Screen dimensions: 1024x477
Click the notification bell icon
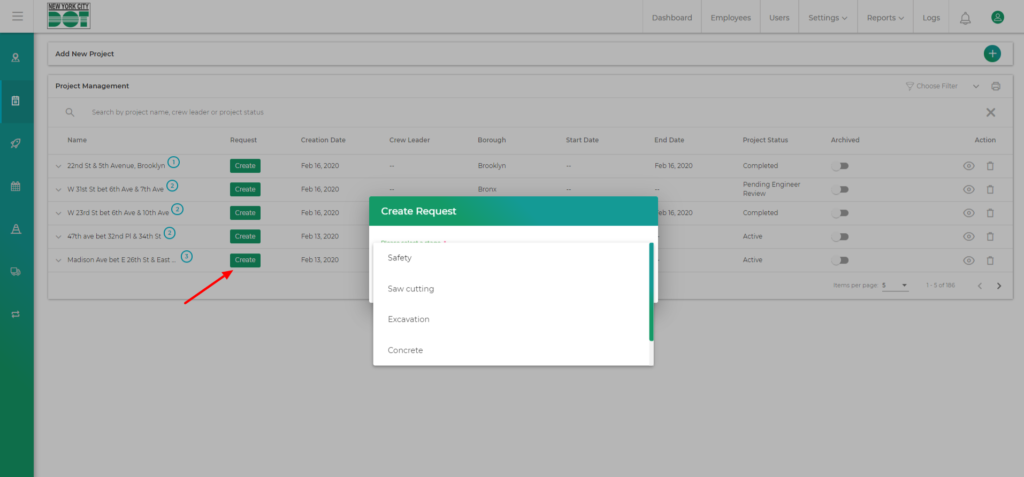(x=965, y=18)
